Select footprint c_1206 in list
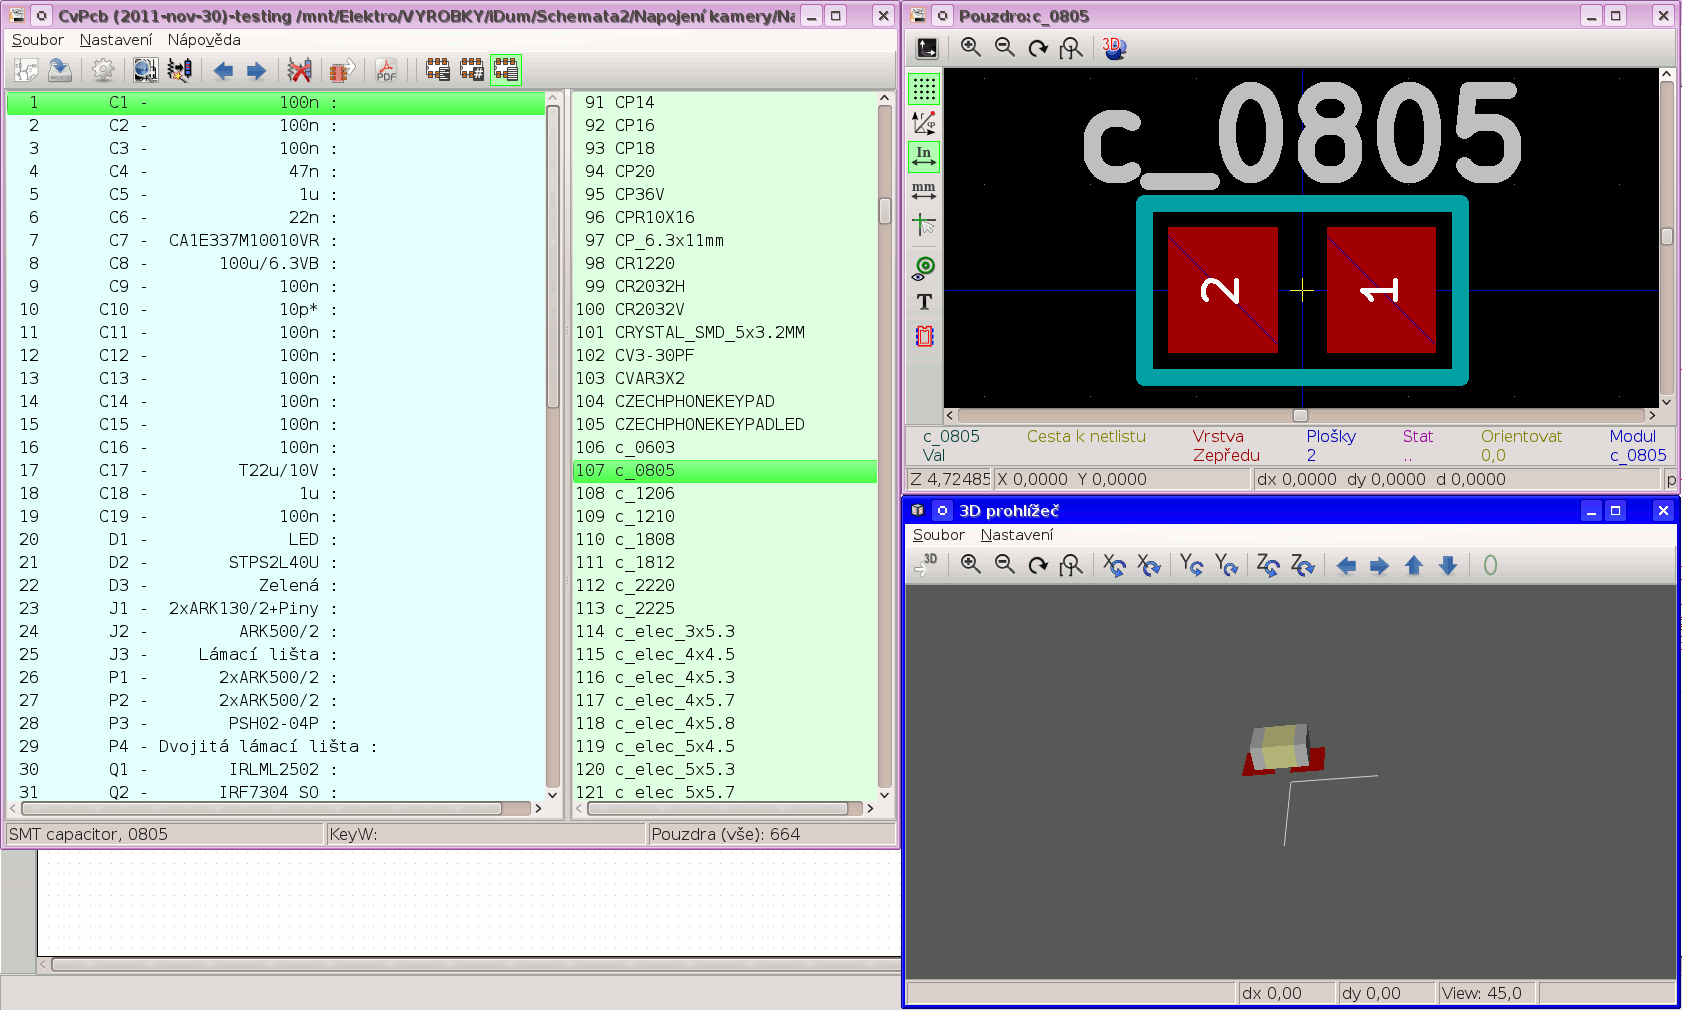 coord(725,493)
